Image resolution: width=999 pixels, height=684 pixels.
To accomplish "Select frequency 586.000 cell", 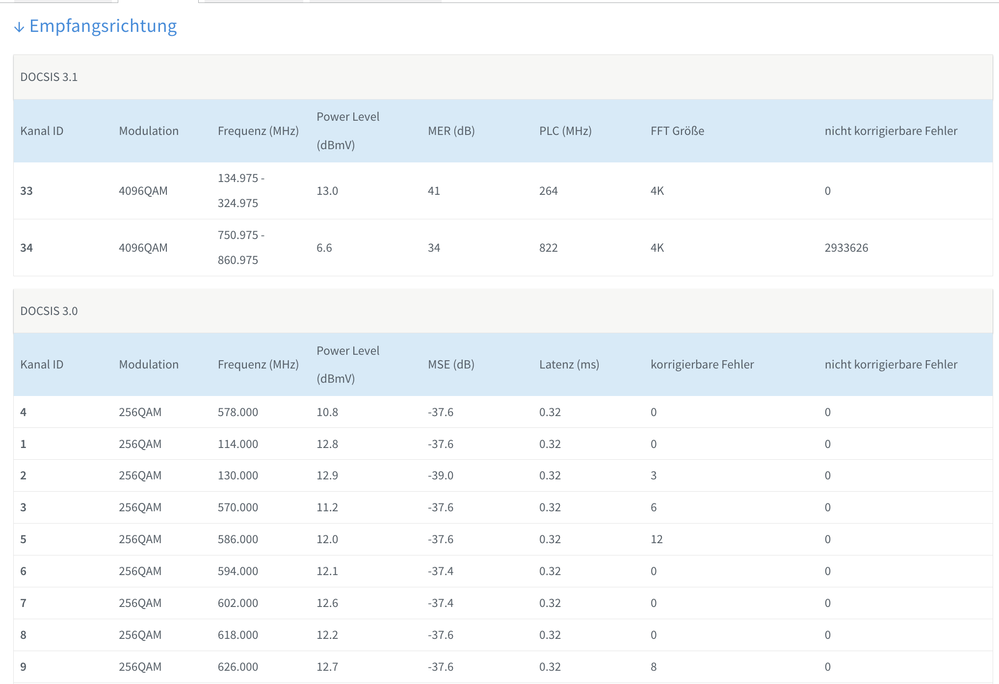I will click(238, 539).
